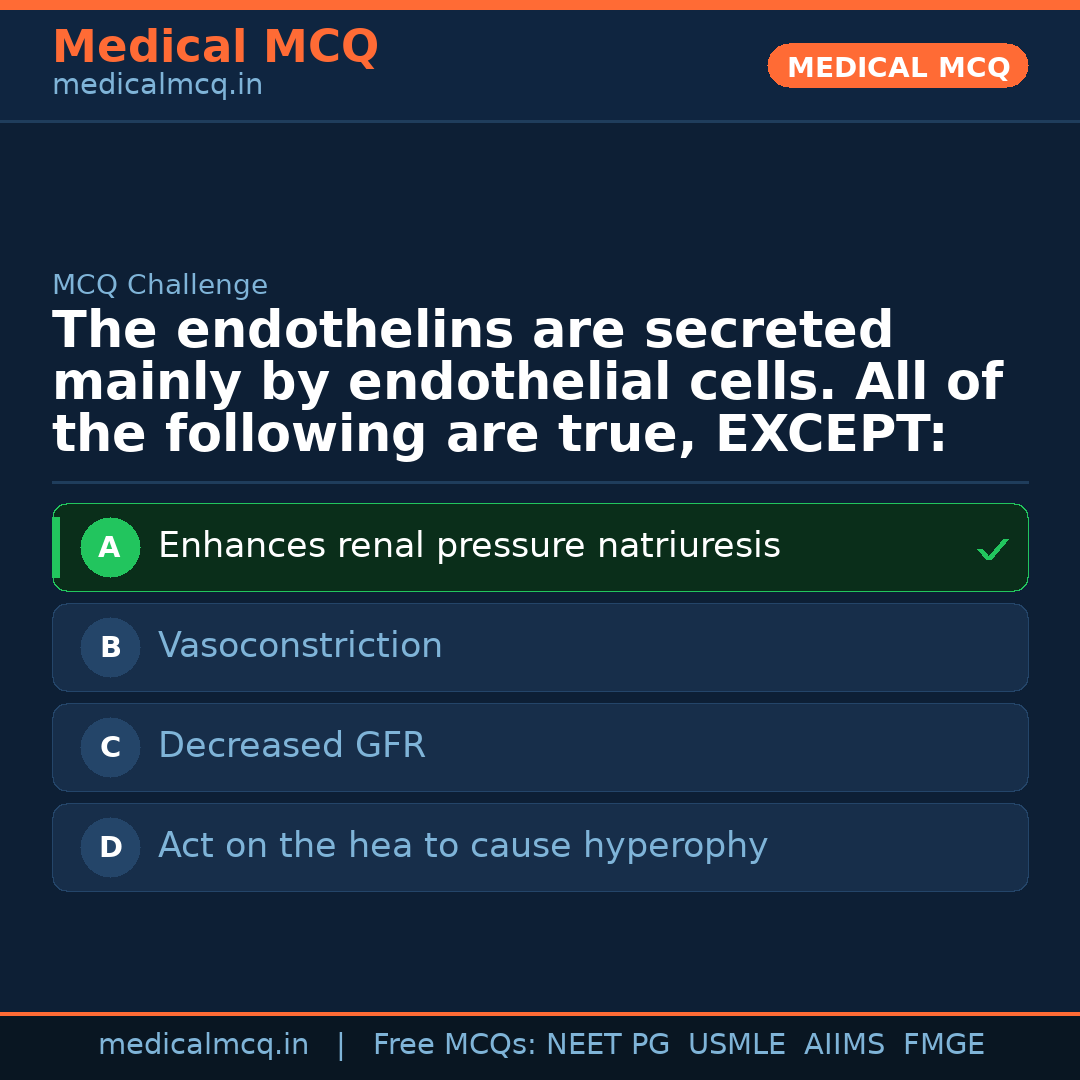The width and height of the screenshot is (1080, 1080).
Task: Click the orange MEDICAL MCQ badge
Action: point(897,66)
